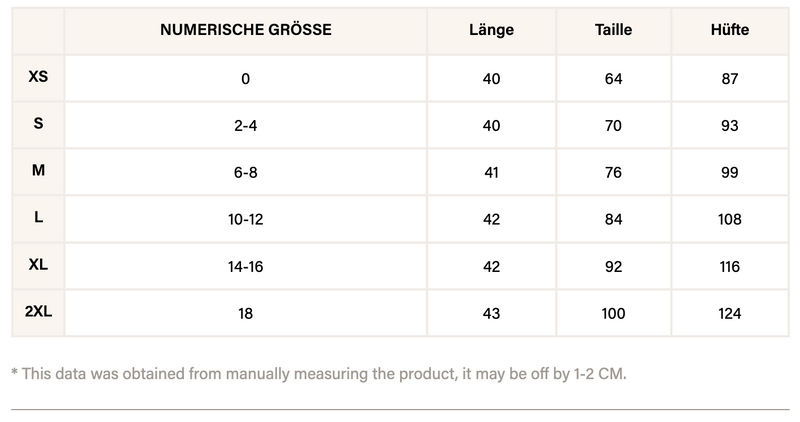800x422 pixels.
Task: Click the M size row label
Action: click(x=38, y=171)
